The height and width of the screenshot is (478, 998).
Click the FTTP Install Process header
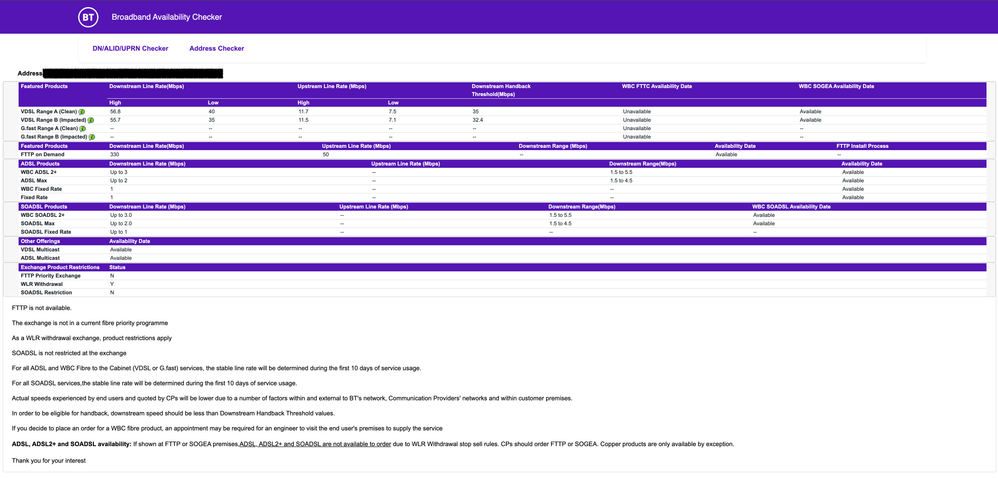coord(862,146)
